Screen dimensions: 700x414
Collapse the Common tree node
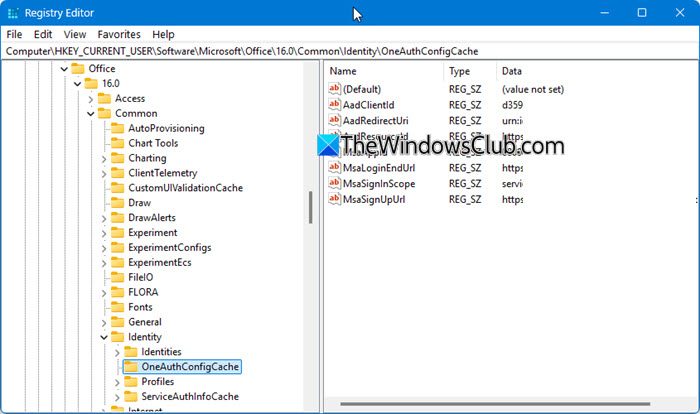click(x=91, y=114)
